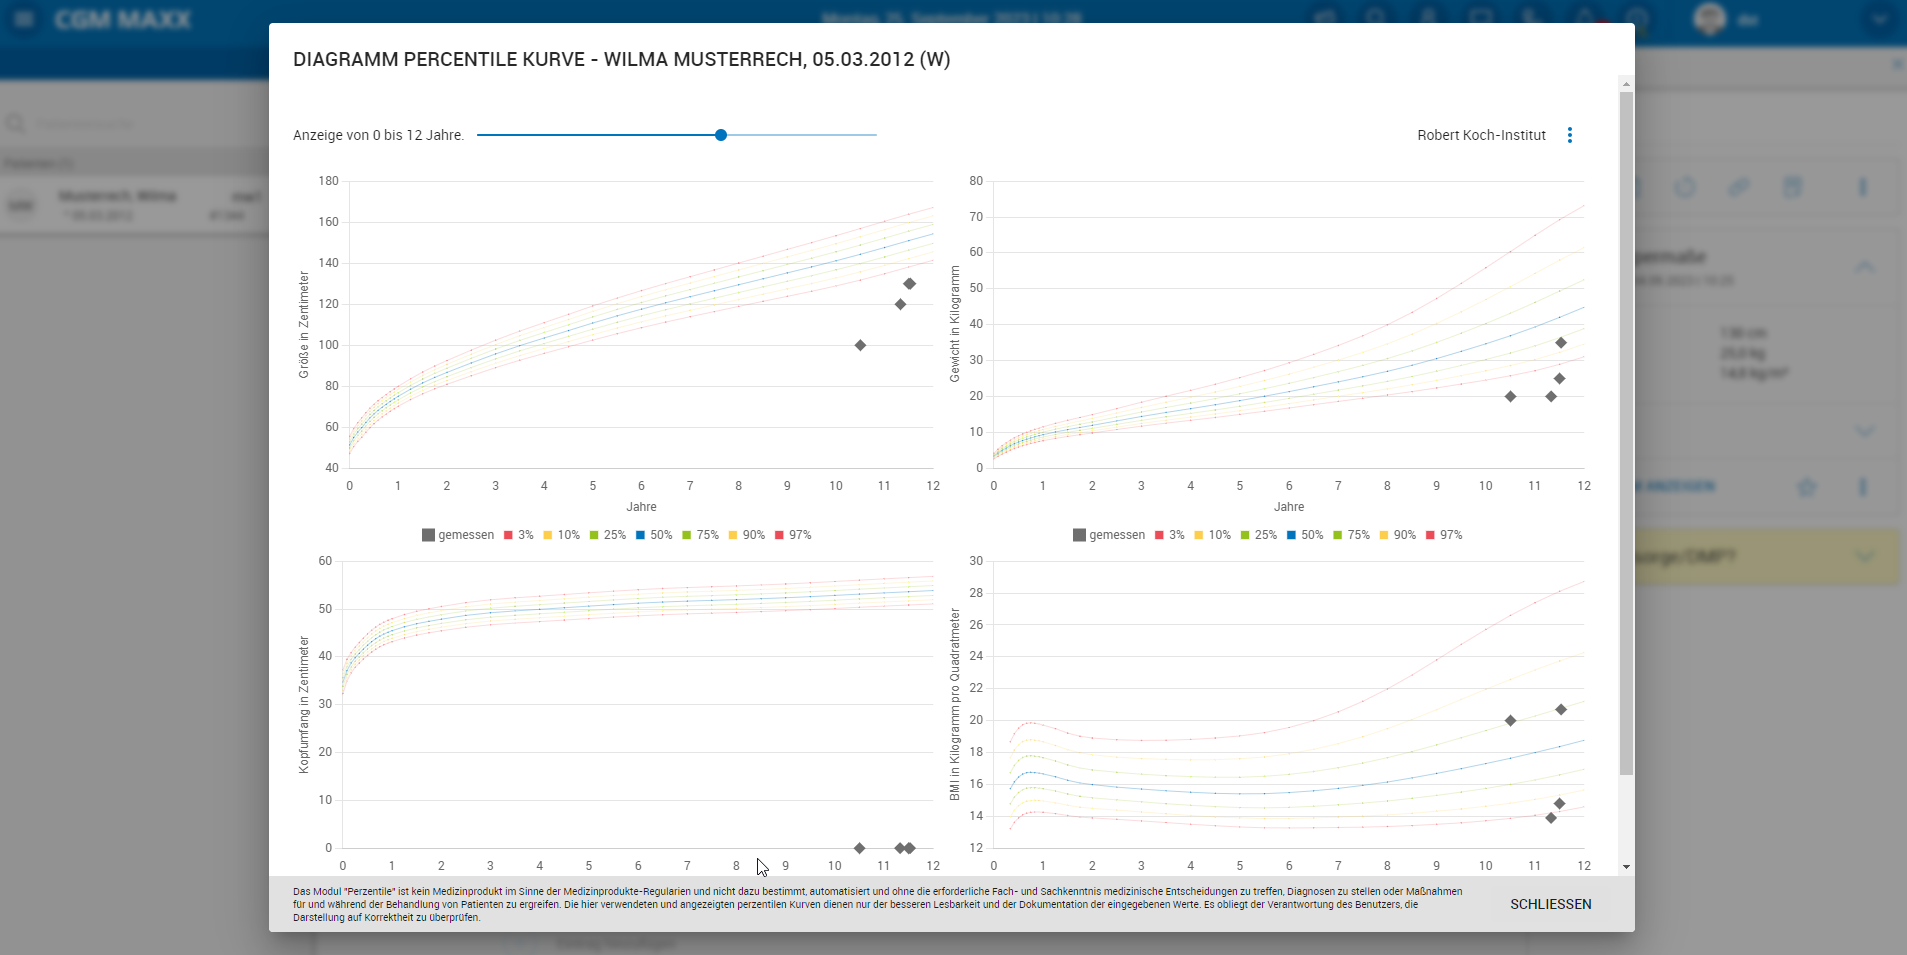Click the scroll-down arrow of the dialog scrollbar
This screenshot has width=1907, height=955.
(x=1626, y=867)
